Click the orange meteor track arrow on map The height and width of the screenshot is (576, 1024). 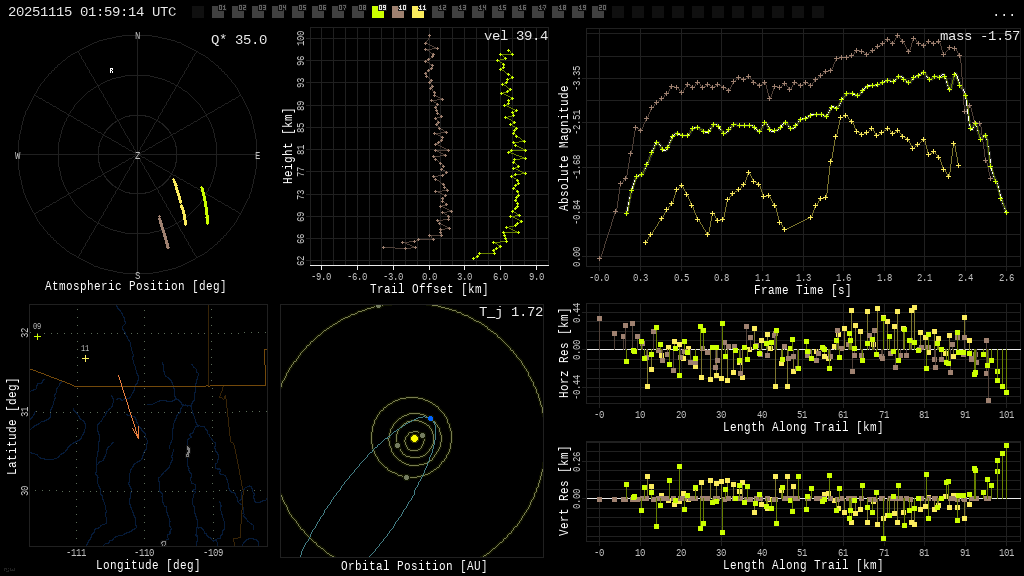[128, 406]
